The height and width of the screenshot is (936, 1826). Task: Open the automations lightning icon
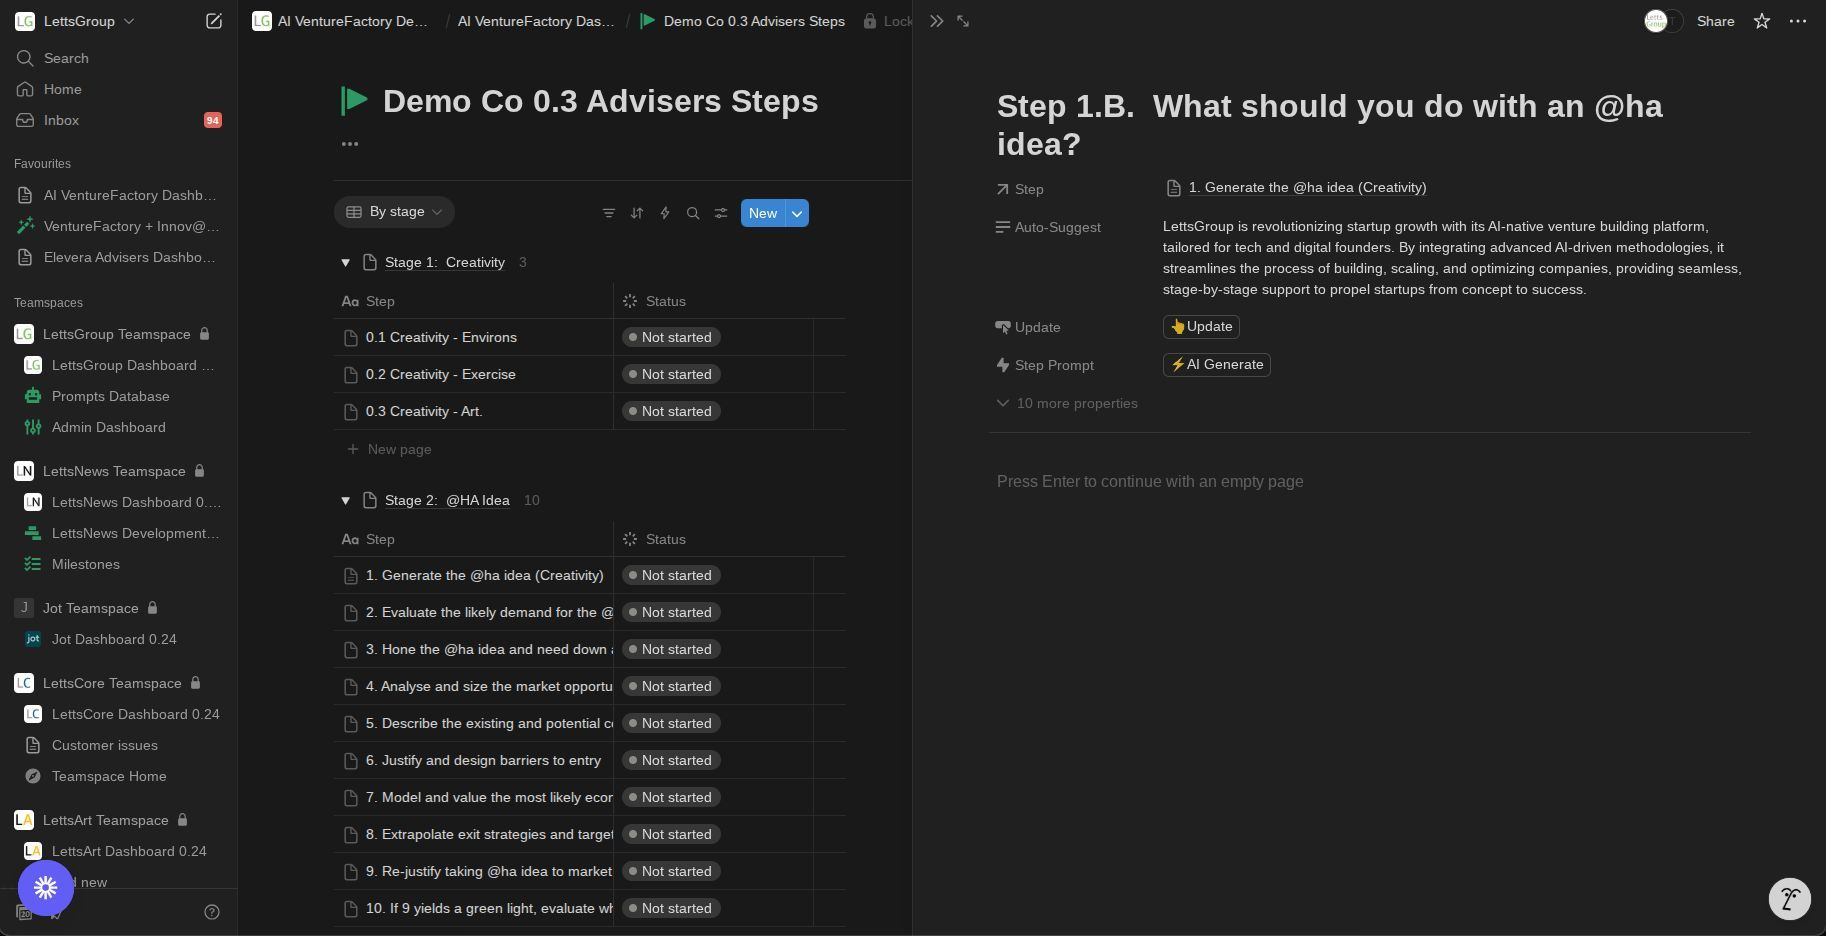pos(665,213)
